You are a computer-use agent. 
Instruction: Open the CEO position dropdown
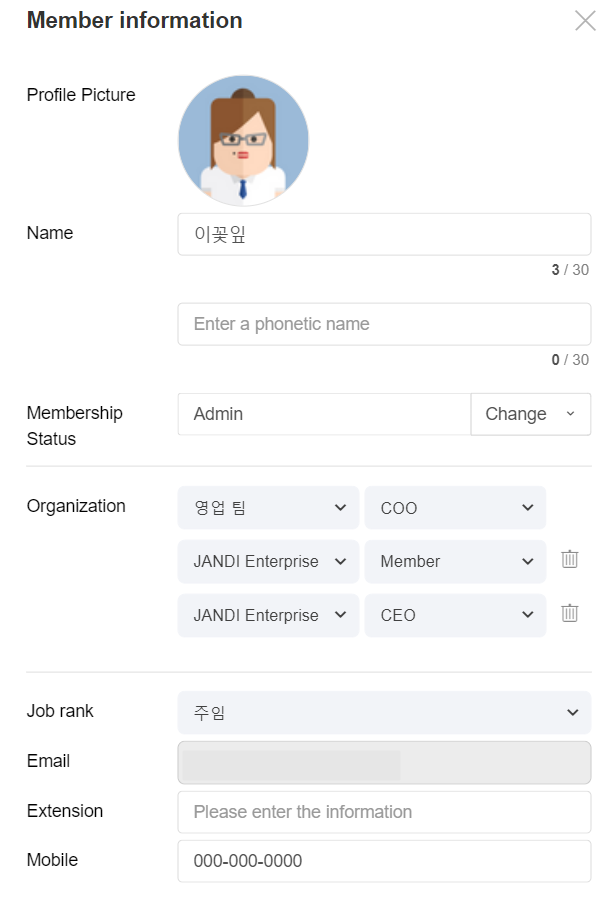tap(455, 615)
